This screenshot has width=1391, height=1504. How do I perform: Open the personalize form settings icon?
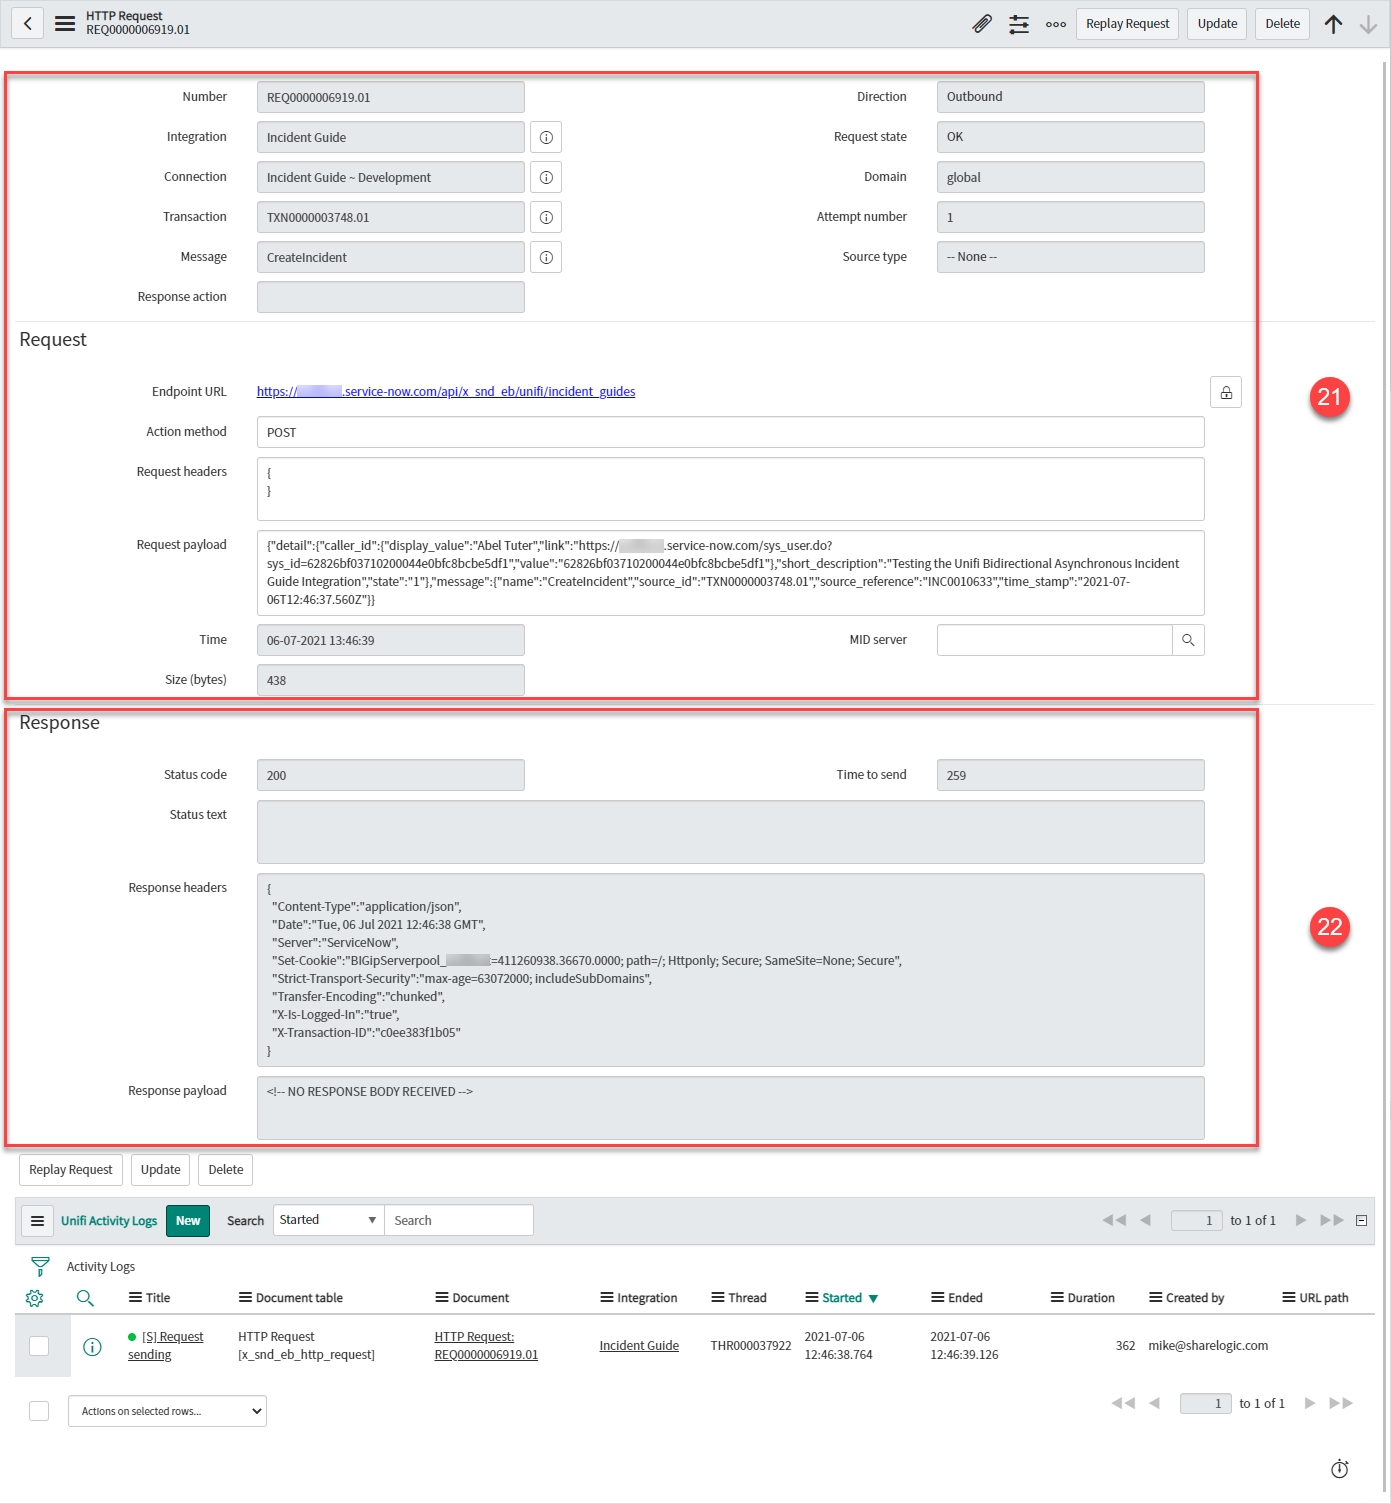point(1018,24)
